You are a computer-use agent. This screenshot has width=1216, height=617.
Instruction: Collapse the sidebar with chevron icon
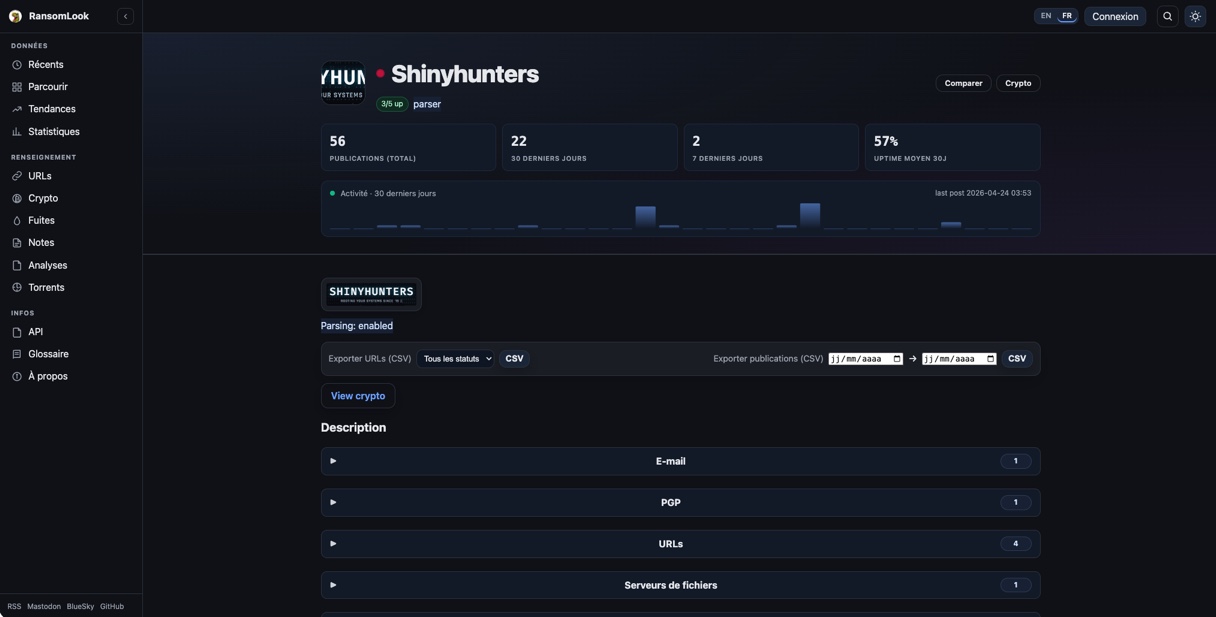click(125, 16)
